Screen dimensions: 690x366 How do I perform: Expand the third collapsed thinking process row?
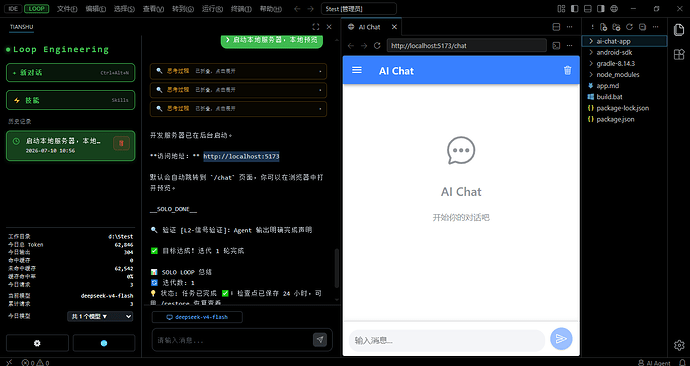238,108
